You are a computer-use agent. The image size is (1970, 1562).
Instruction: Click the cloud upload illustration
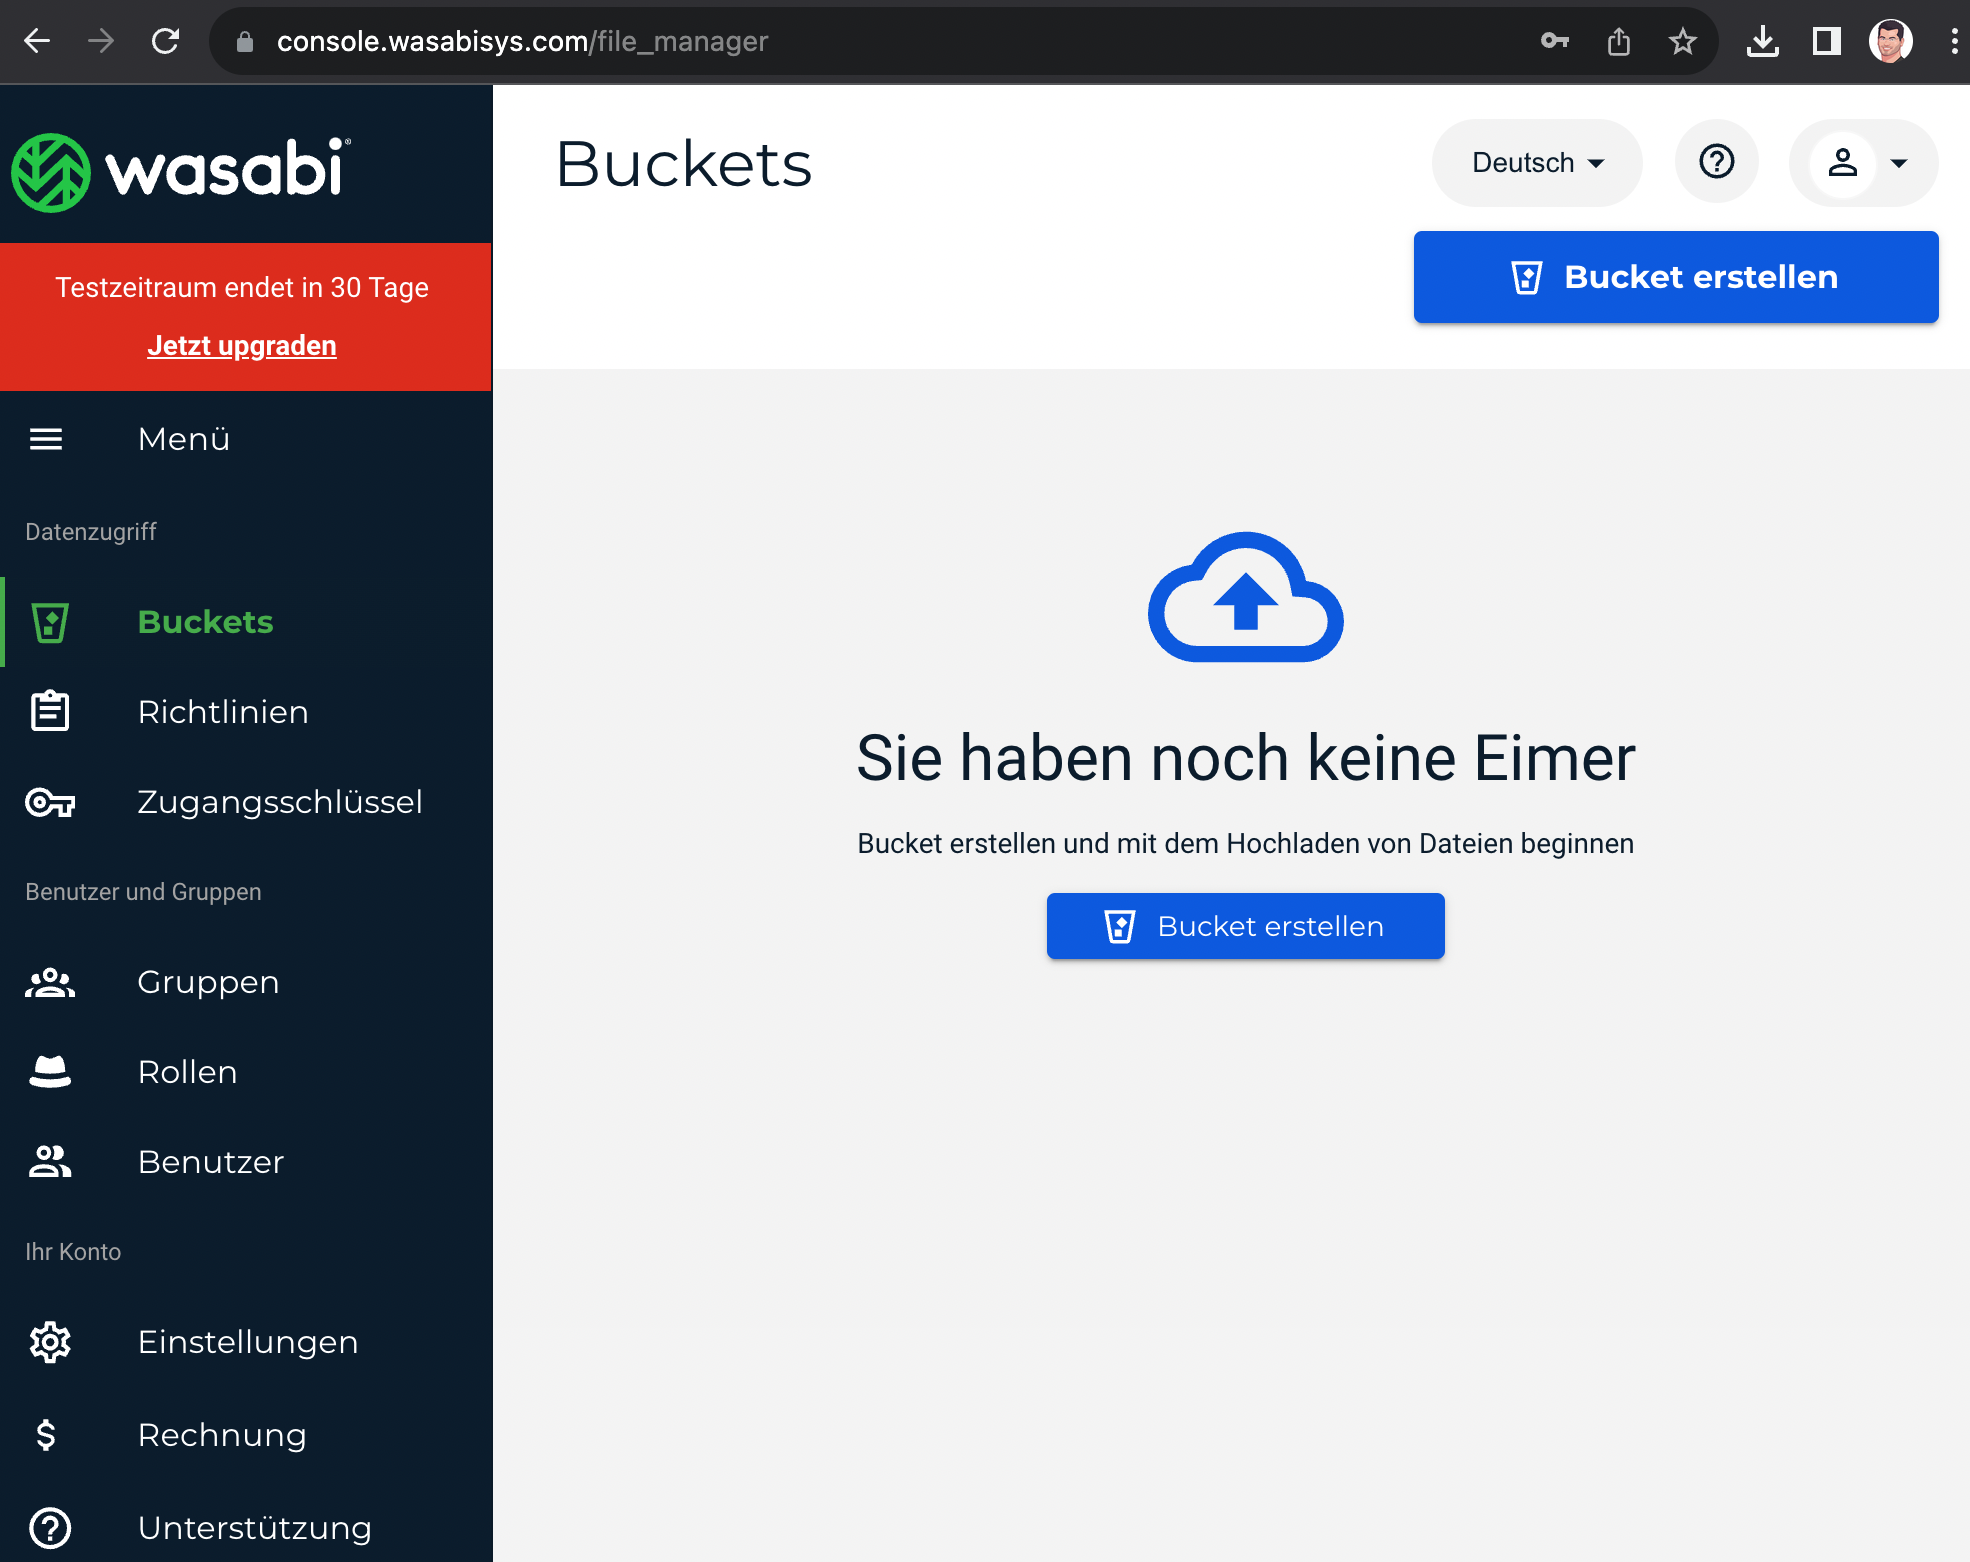click(x=1245, y=597)
